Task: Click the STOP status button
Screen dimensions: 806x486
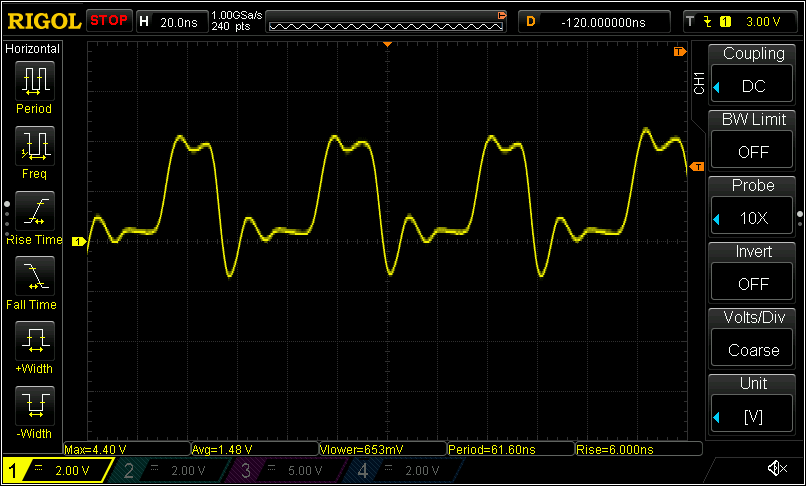Action: (108, 20)
